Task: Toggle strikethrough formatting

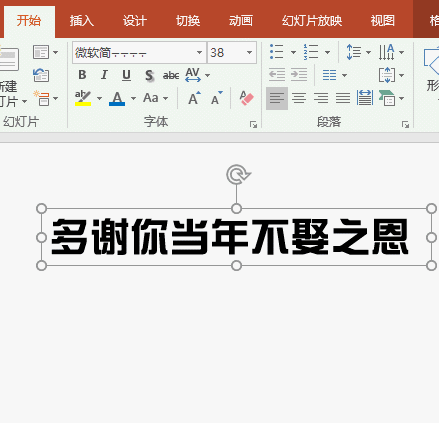Action: click(171, 76)
